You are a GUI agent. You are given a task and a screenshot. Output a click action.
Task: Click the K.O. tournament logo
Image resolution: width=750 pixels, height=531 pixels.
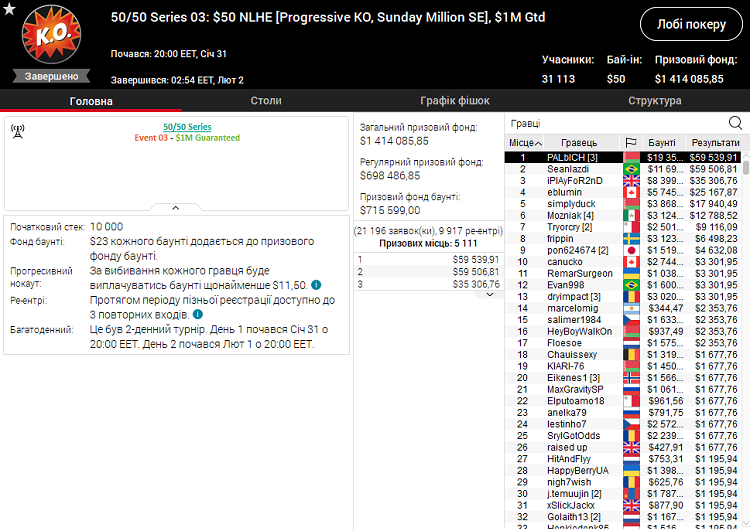[x=44, y=37]
